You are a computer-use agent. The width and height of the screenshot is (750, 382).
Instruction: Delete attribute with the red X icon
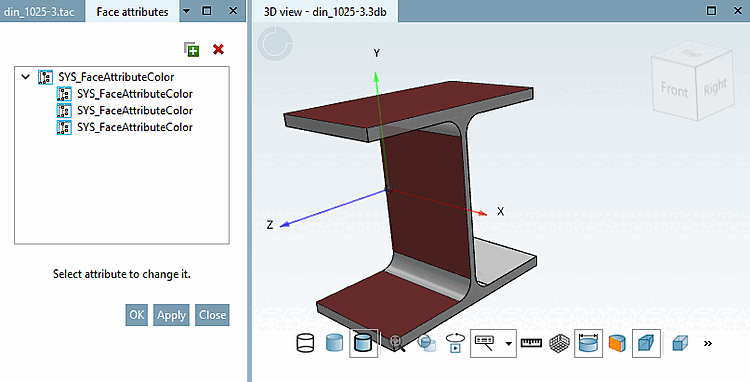tap(219, 49)
